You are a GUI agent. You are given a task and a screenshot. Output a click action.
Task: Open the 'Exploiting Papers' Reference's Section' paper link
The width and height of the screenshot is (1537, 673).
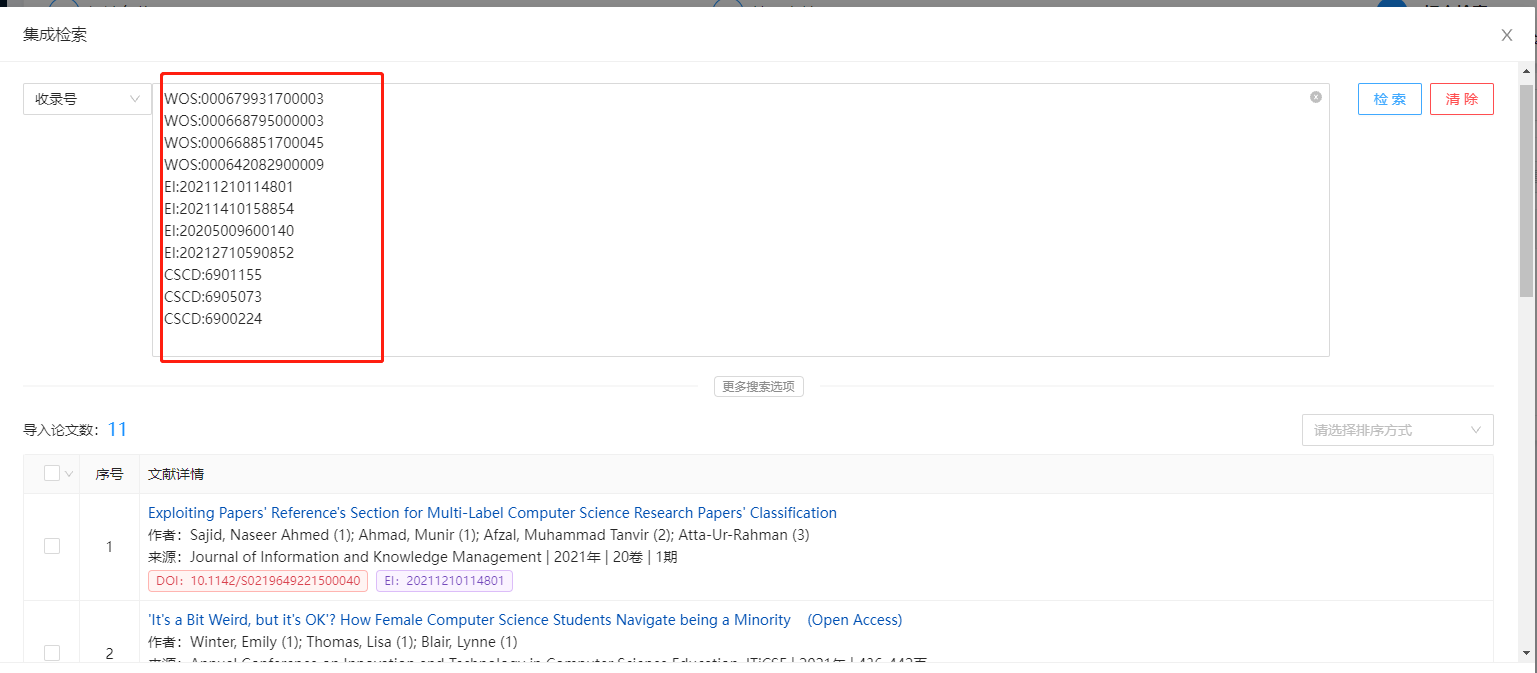point(492,513)
